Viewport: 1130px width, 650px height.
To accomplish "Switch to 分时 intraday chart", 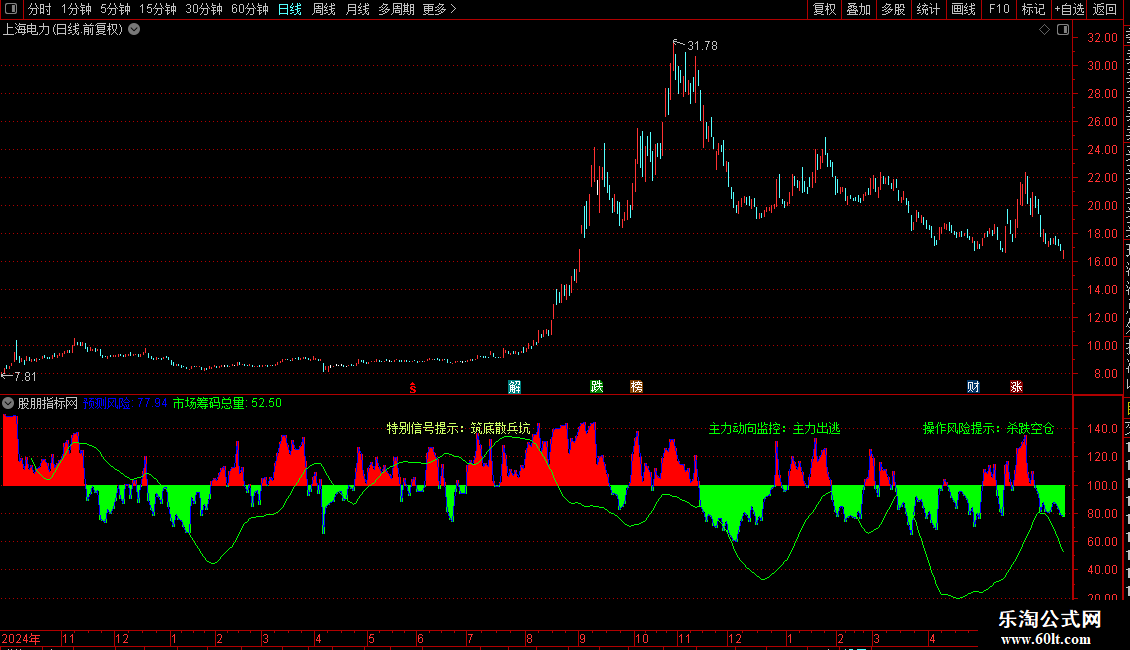I will [40, 9].
